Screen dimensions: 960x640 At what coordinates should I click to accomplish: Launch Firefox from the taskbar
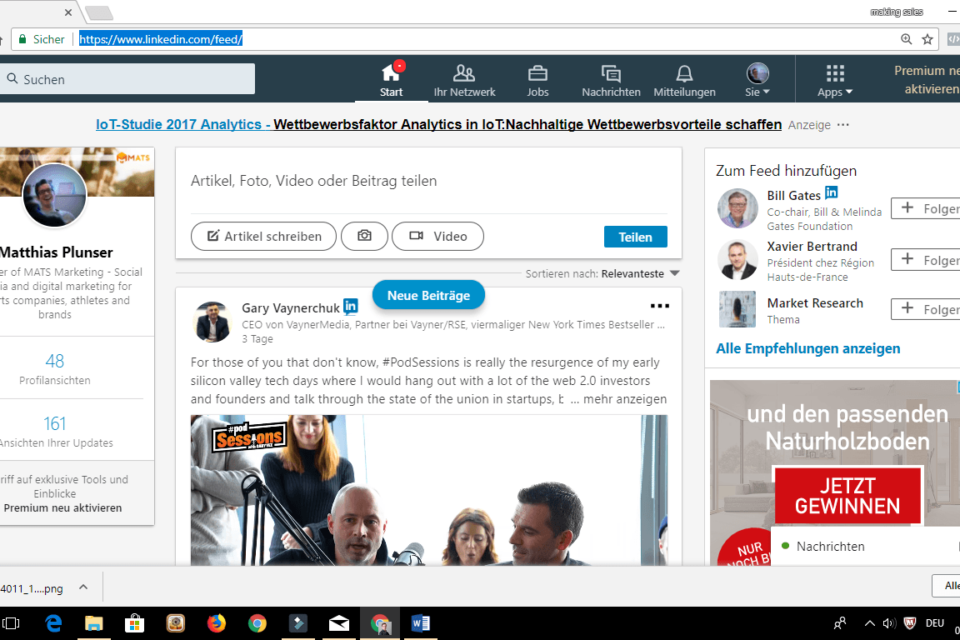[216, 623]
